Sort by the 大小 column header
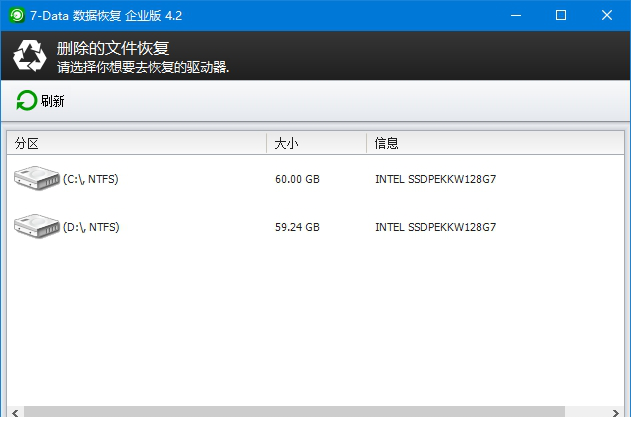631x433 pixels. coord(316,143)
